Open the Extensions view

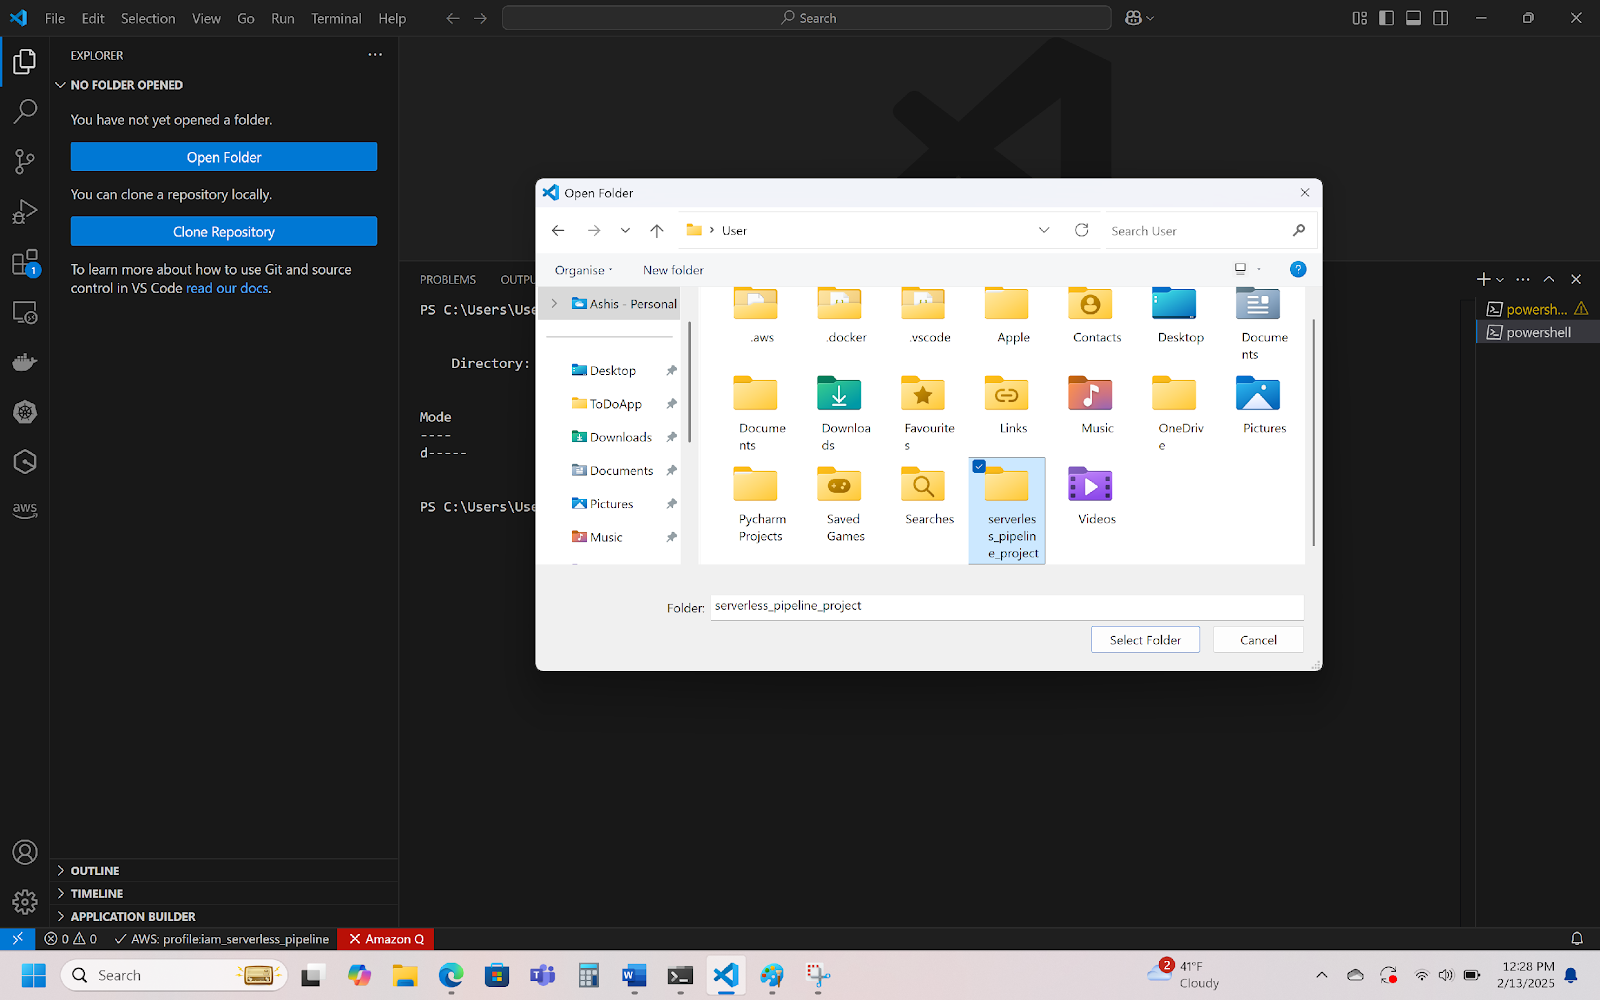pos(25,262)
